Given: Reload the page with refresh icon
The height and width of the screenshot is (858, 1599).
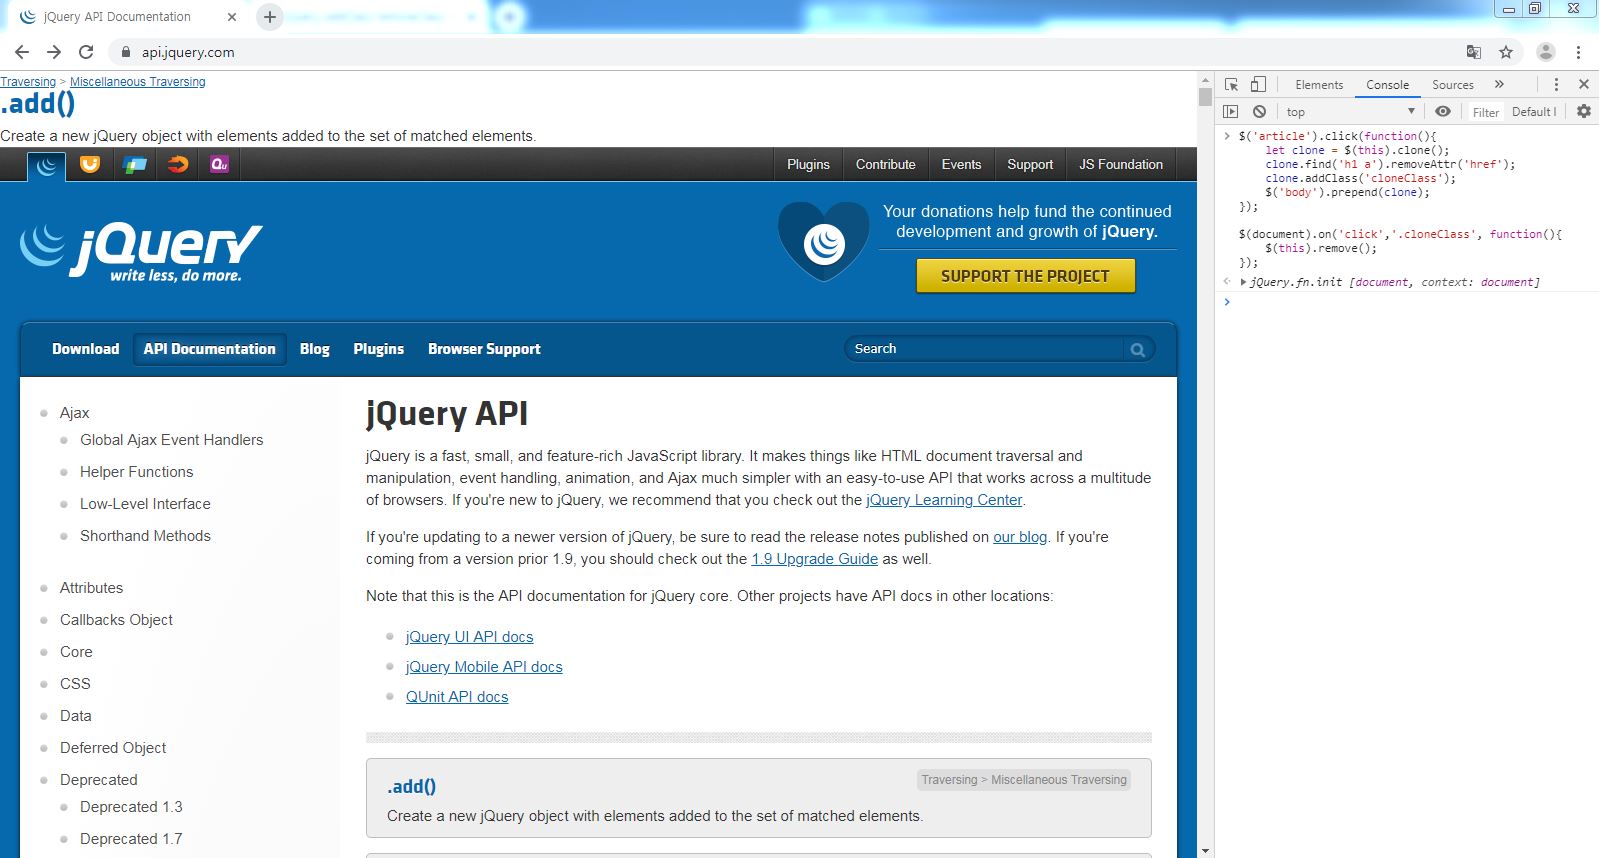Looking at the screenshot, I should (x=86, y=52).
